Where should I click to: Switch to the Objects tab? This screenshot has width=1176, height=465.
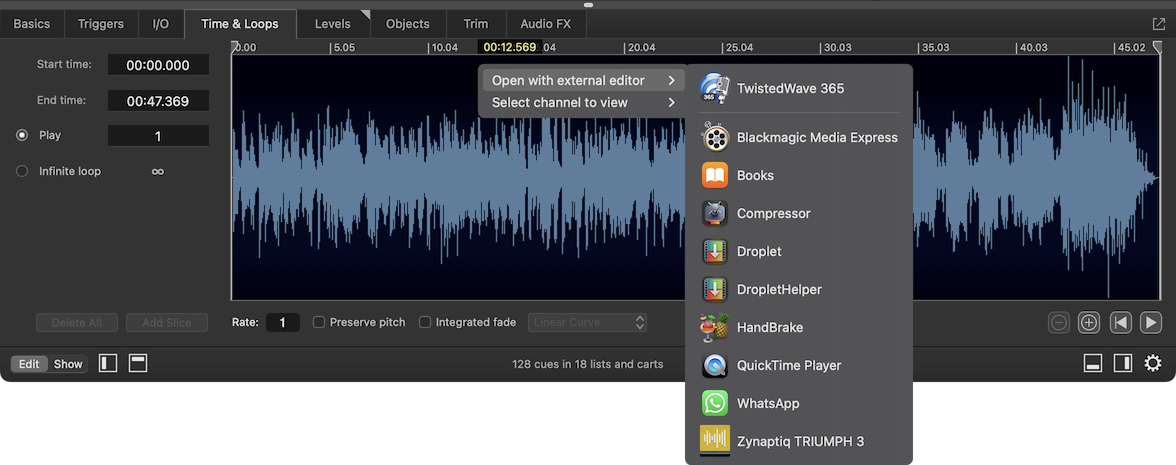tap(408, 24)
